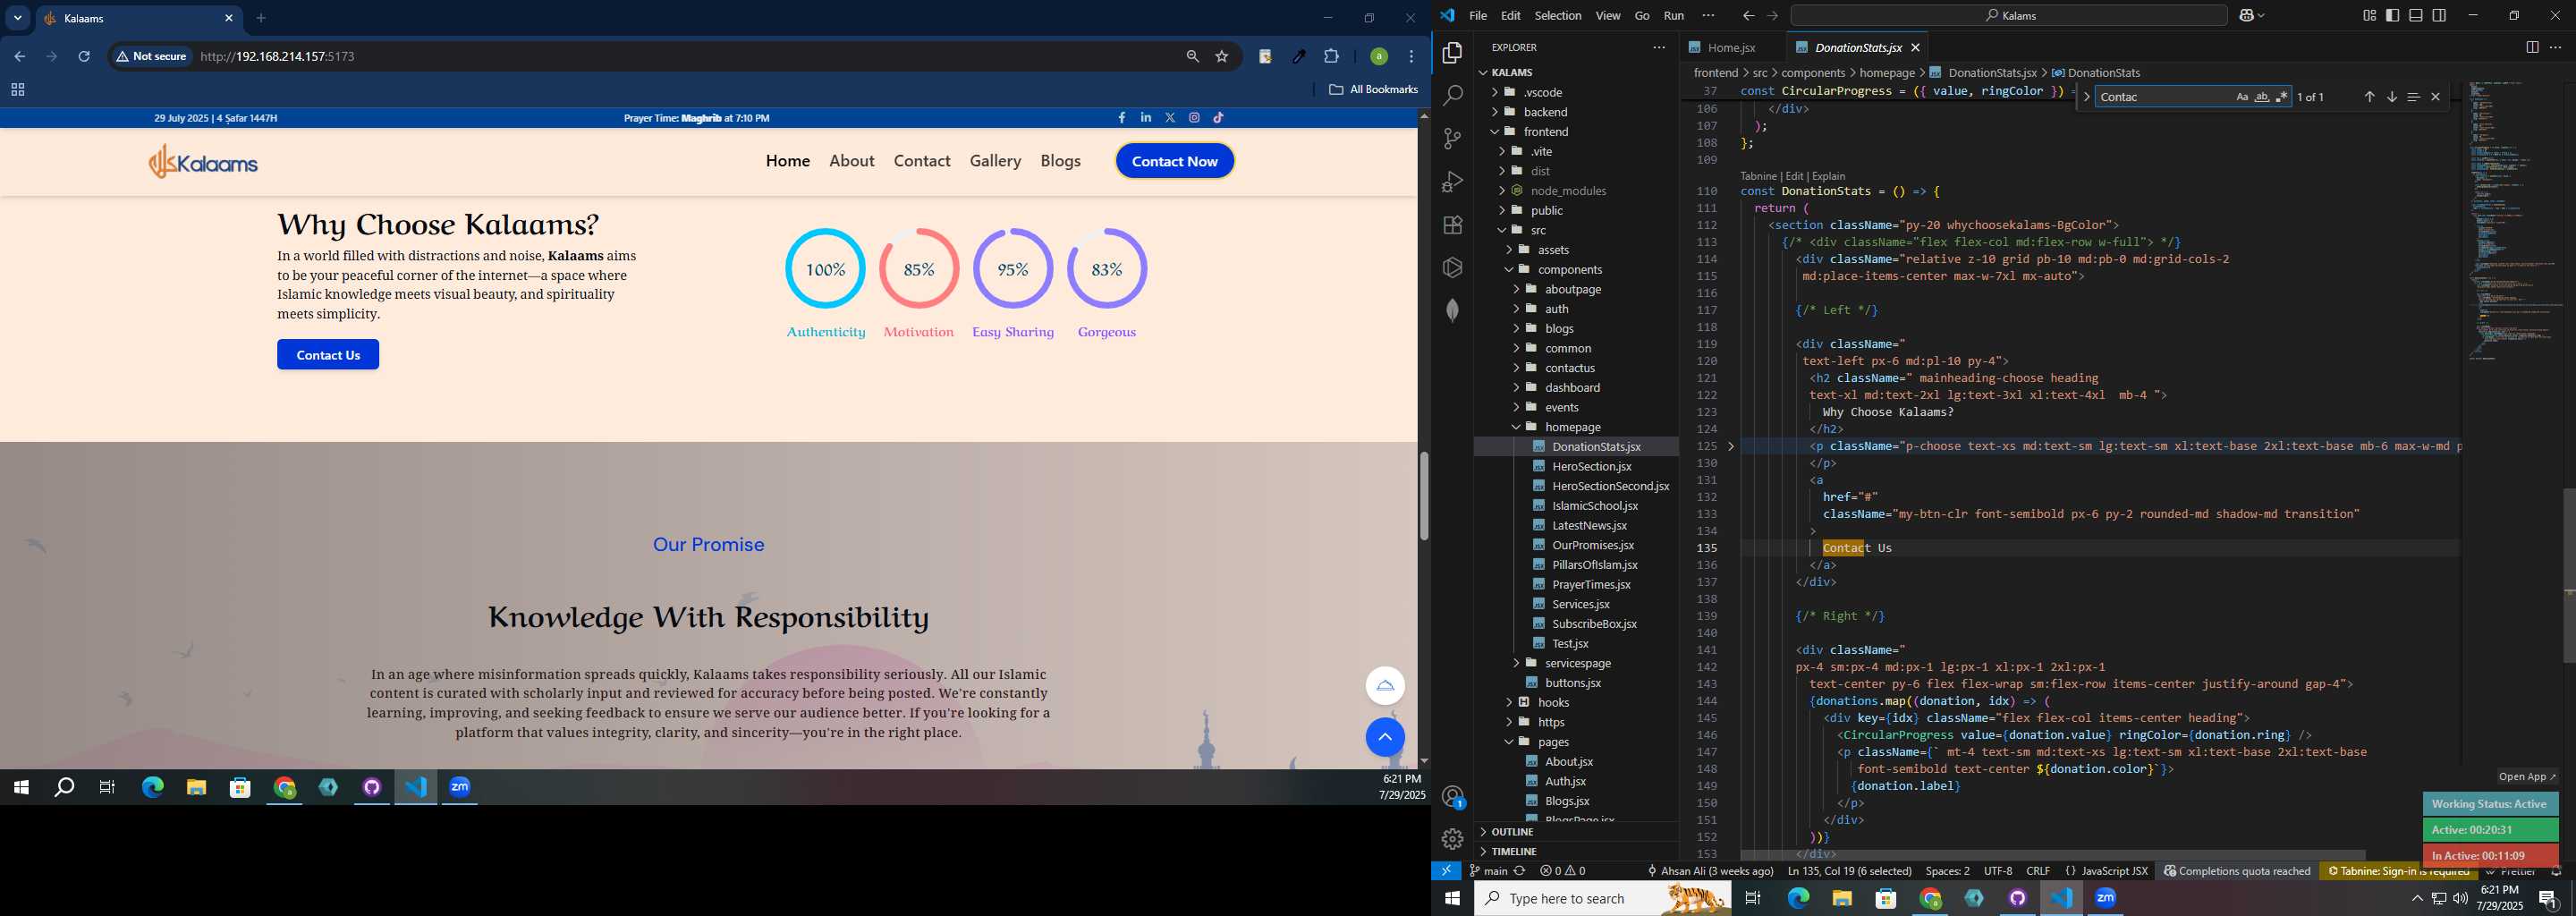Open the Selection menu in VS Code
Screen dimensions: 2576x916
tap(1557, 15)
